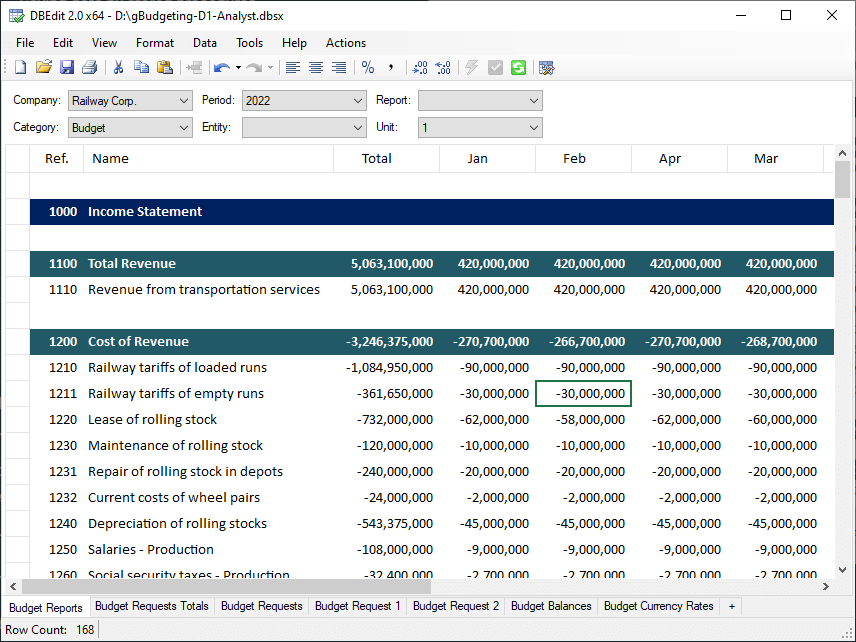Open the Tools menu
Image resolution: width=856 pixels, height=642 pixels.
pos(249,43)
